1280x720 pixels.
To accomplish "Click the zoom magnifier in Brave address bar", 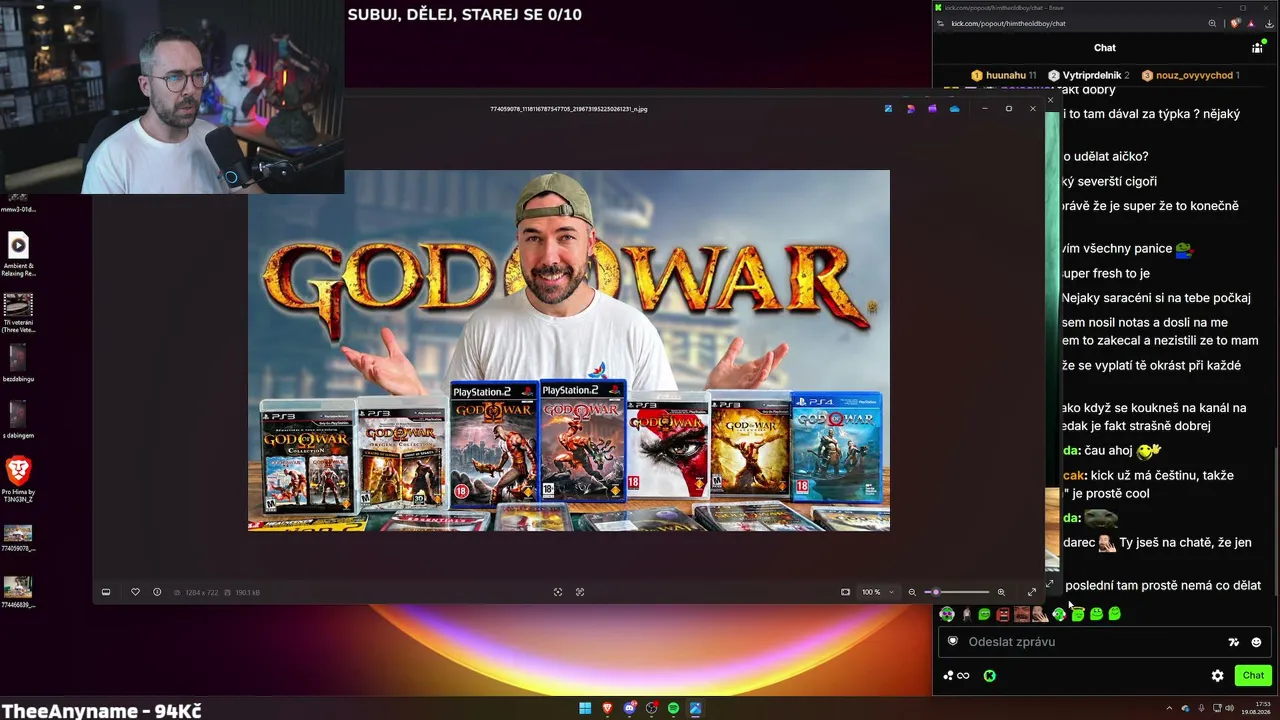I will 1212,23.
